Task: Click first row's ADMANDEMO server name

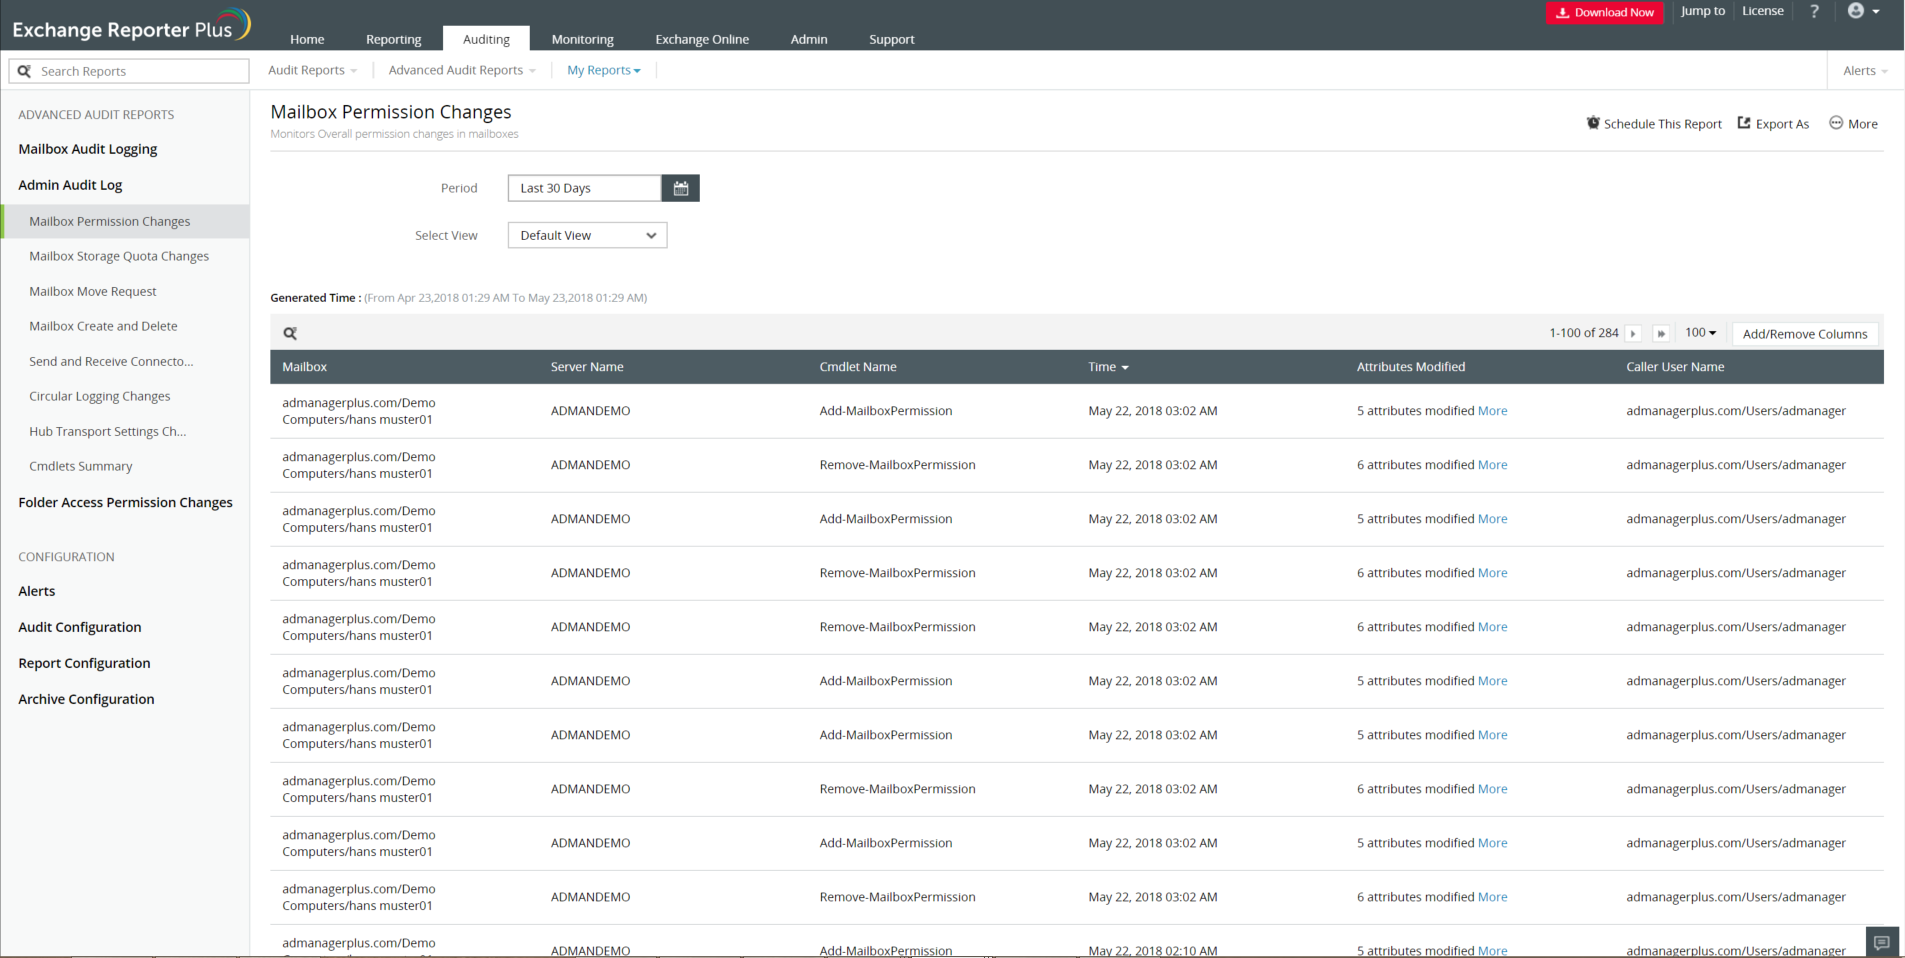Action: 591,411
